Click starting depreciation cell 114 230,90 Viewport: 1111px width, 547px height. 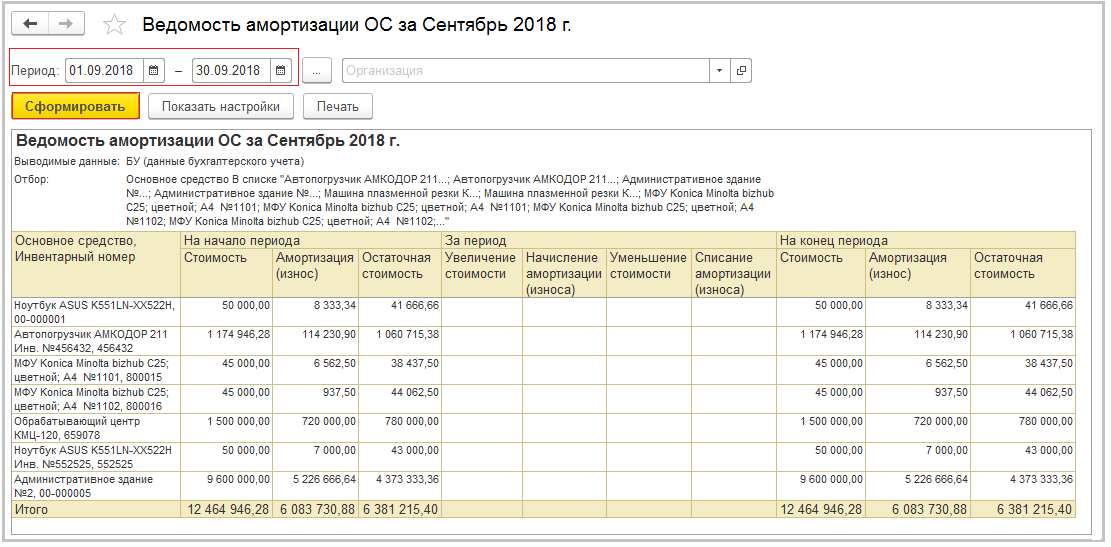(x=315, y=341)
